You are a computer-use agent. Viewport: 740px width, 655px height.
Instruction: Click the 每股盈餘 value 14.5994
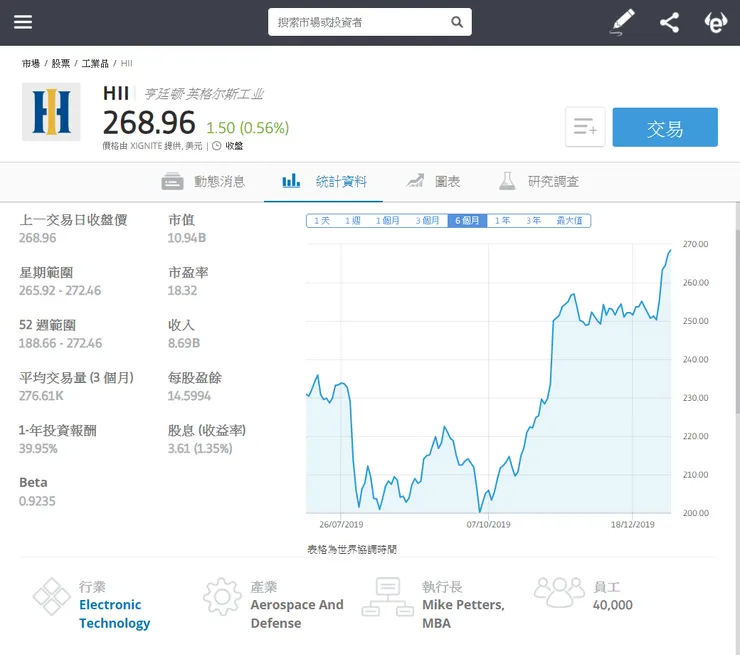[189, 396]
